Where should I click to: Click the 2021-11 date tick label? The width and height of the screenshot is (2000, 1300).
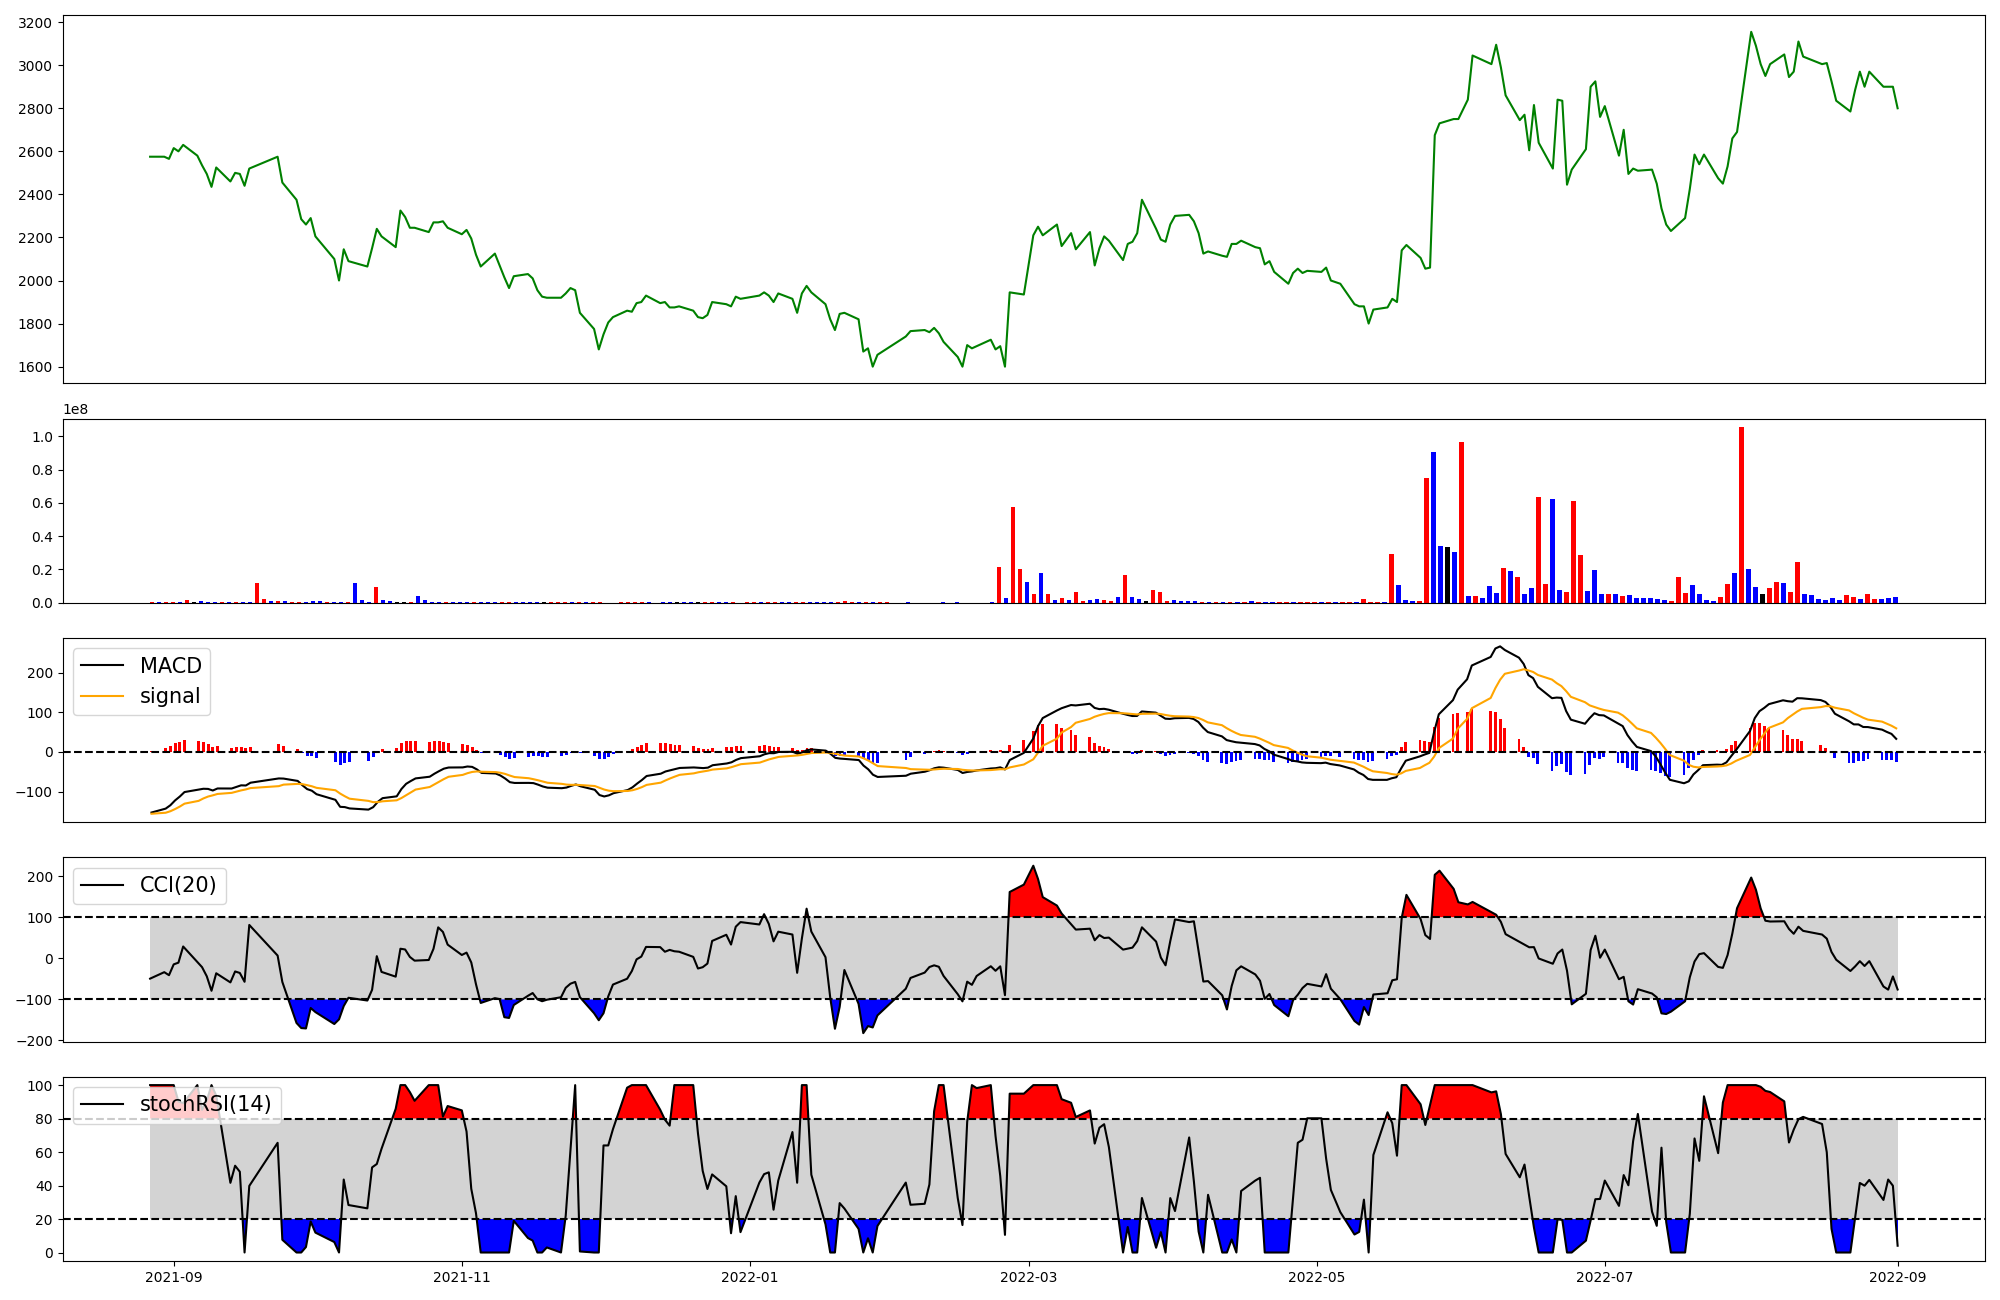click(462, 1277)
